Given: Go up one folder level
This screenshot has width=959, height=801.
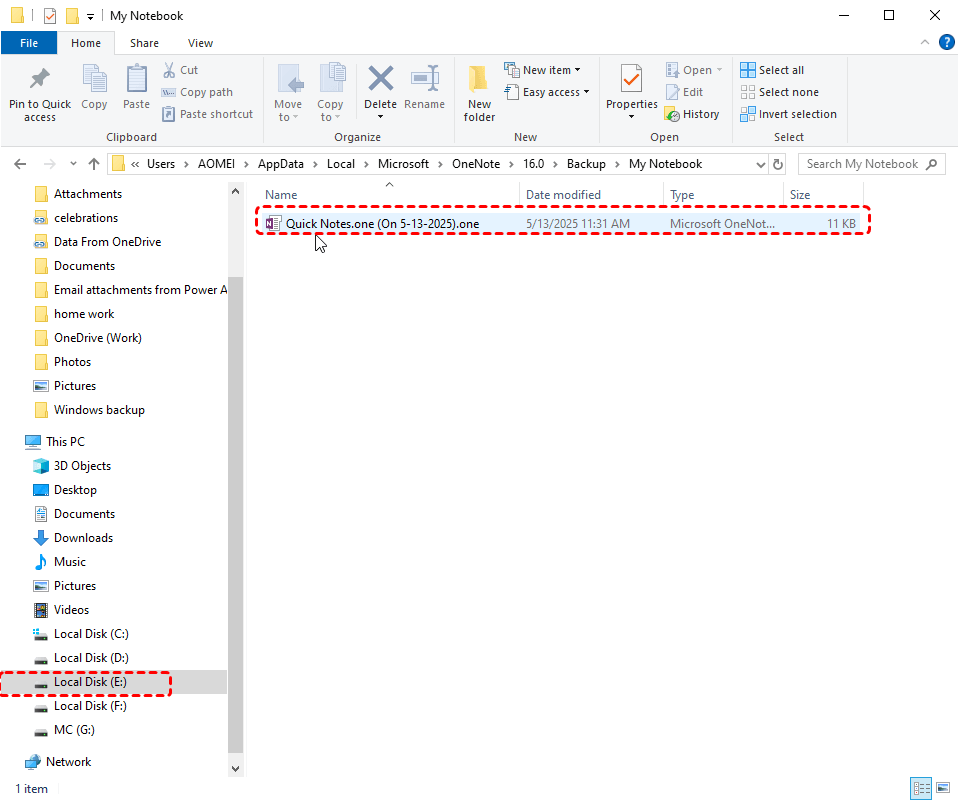Looking at the screenshot, I should tap(94, 164).
